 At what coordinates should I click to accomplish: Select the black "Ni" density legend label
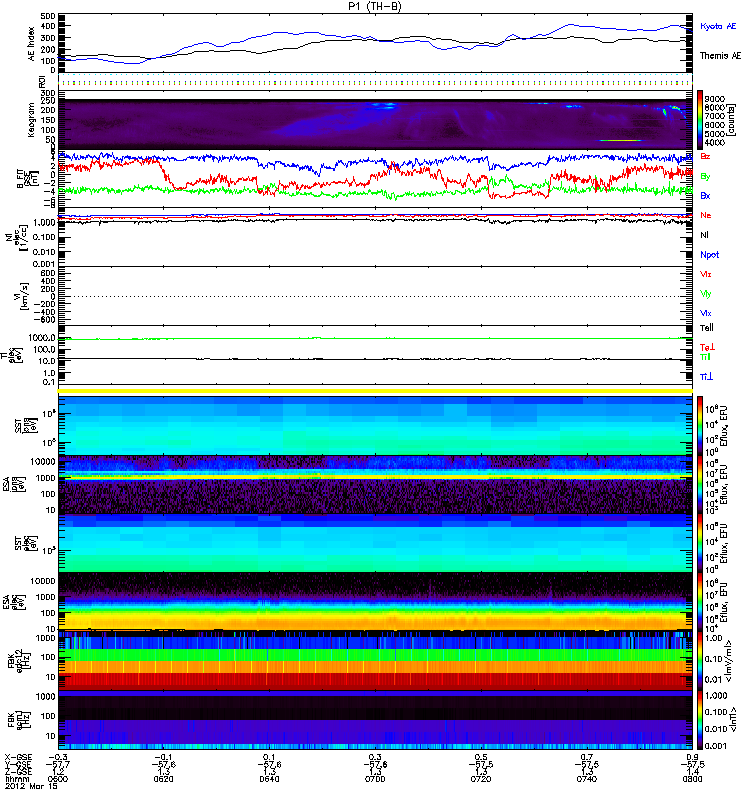pos(704,235)
